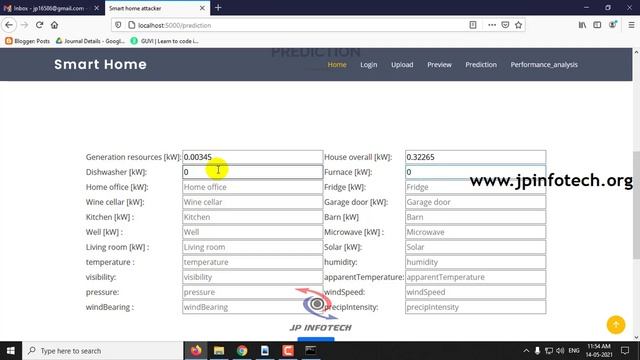
Task: Open the GUVI Learn to code bookmark
Action: pyautogui.click(x=164, y=41)
